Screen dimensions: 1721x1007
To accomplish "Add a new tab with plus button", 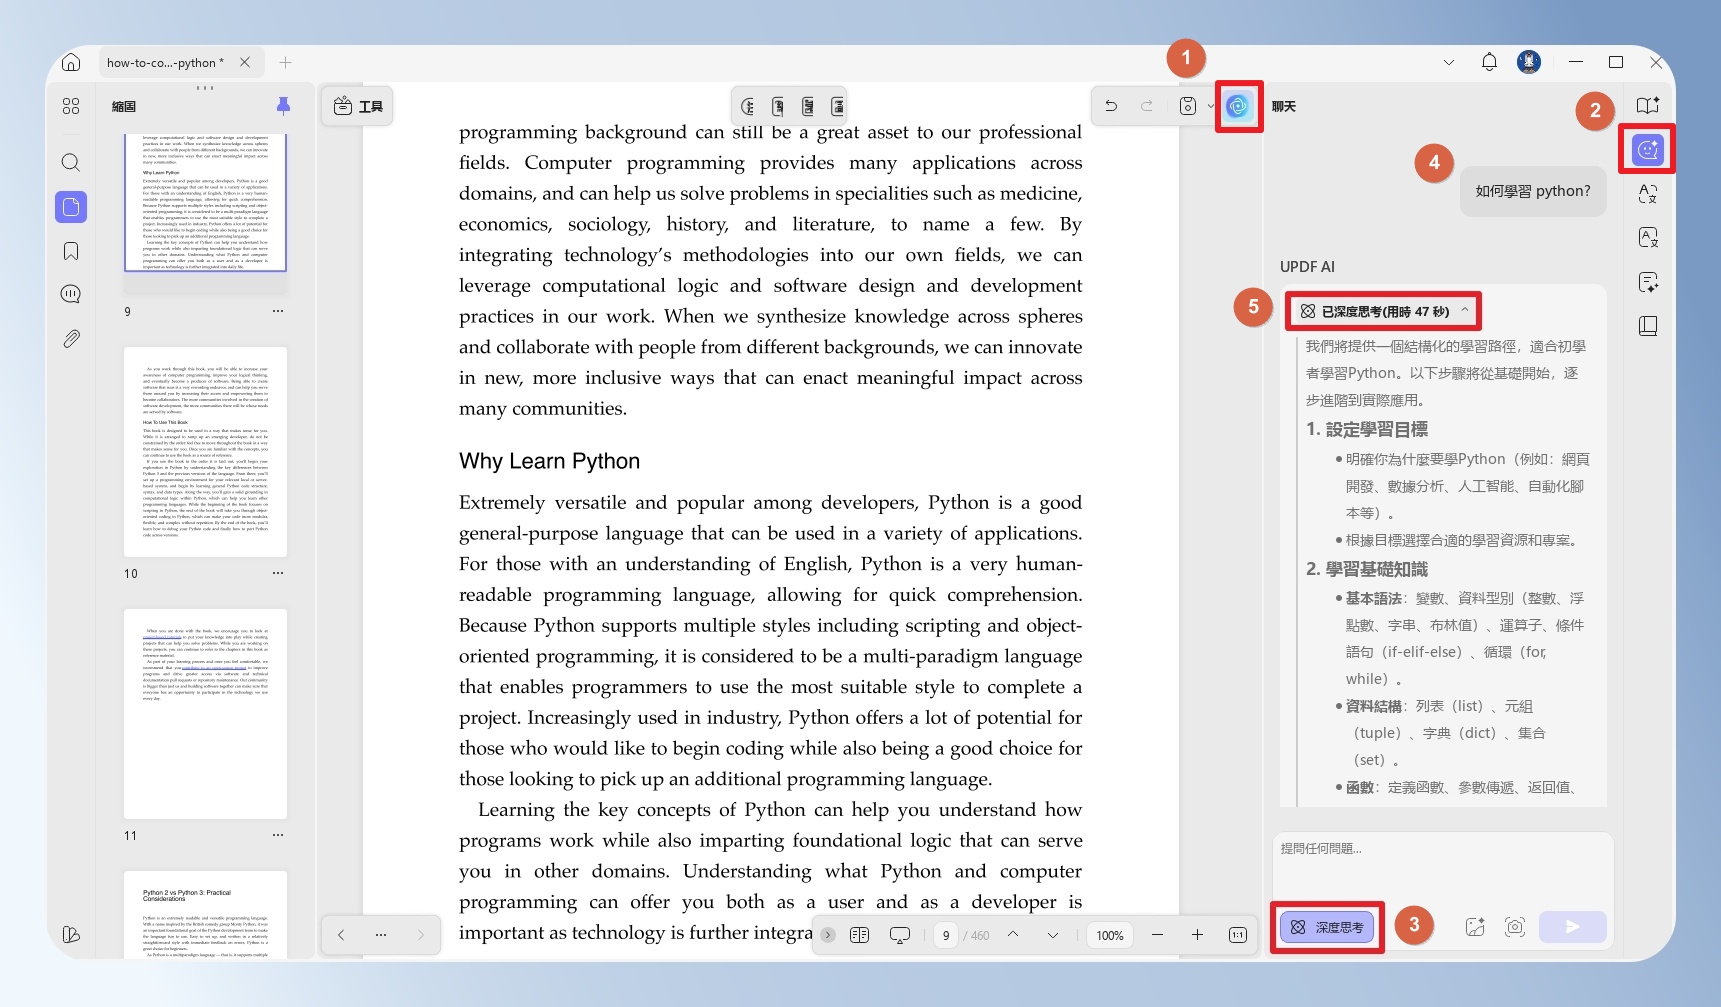I will point(286,62).
